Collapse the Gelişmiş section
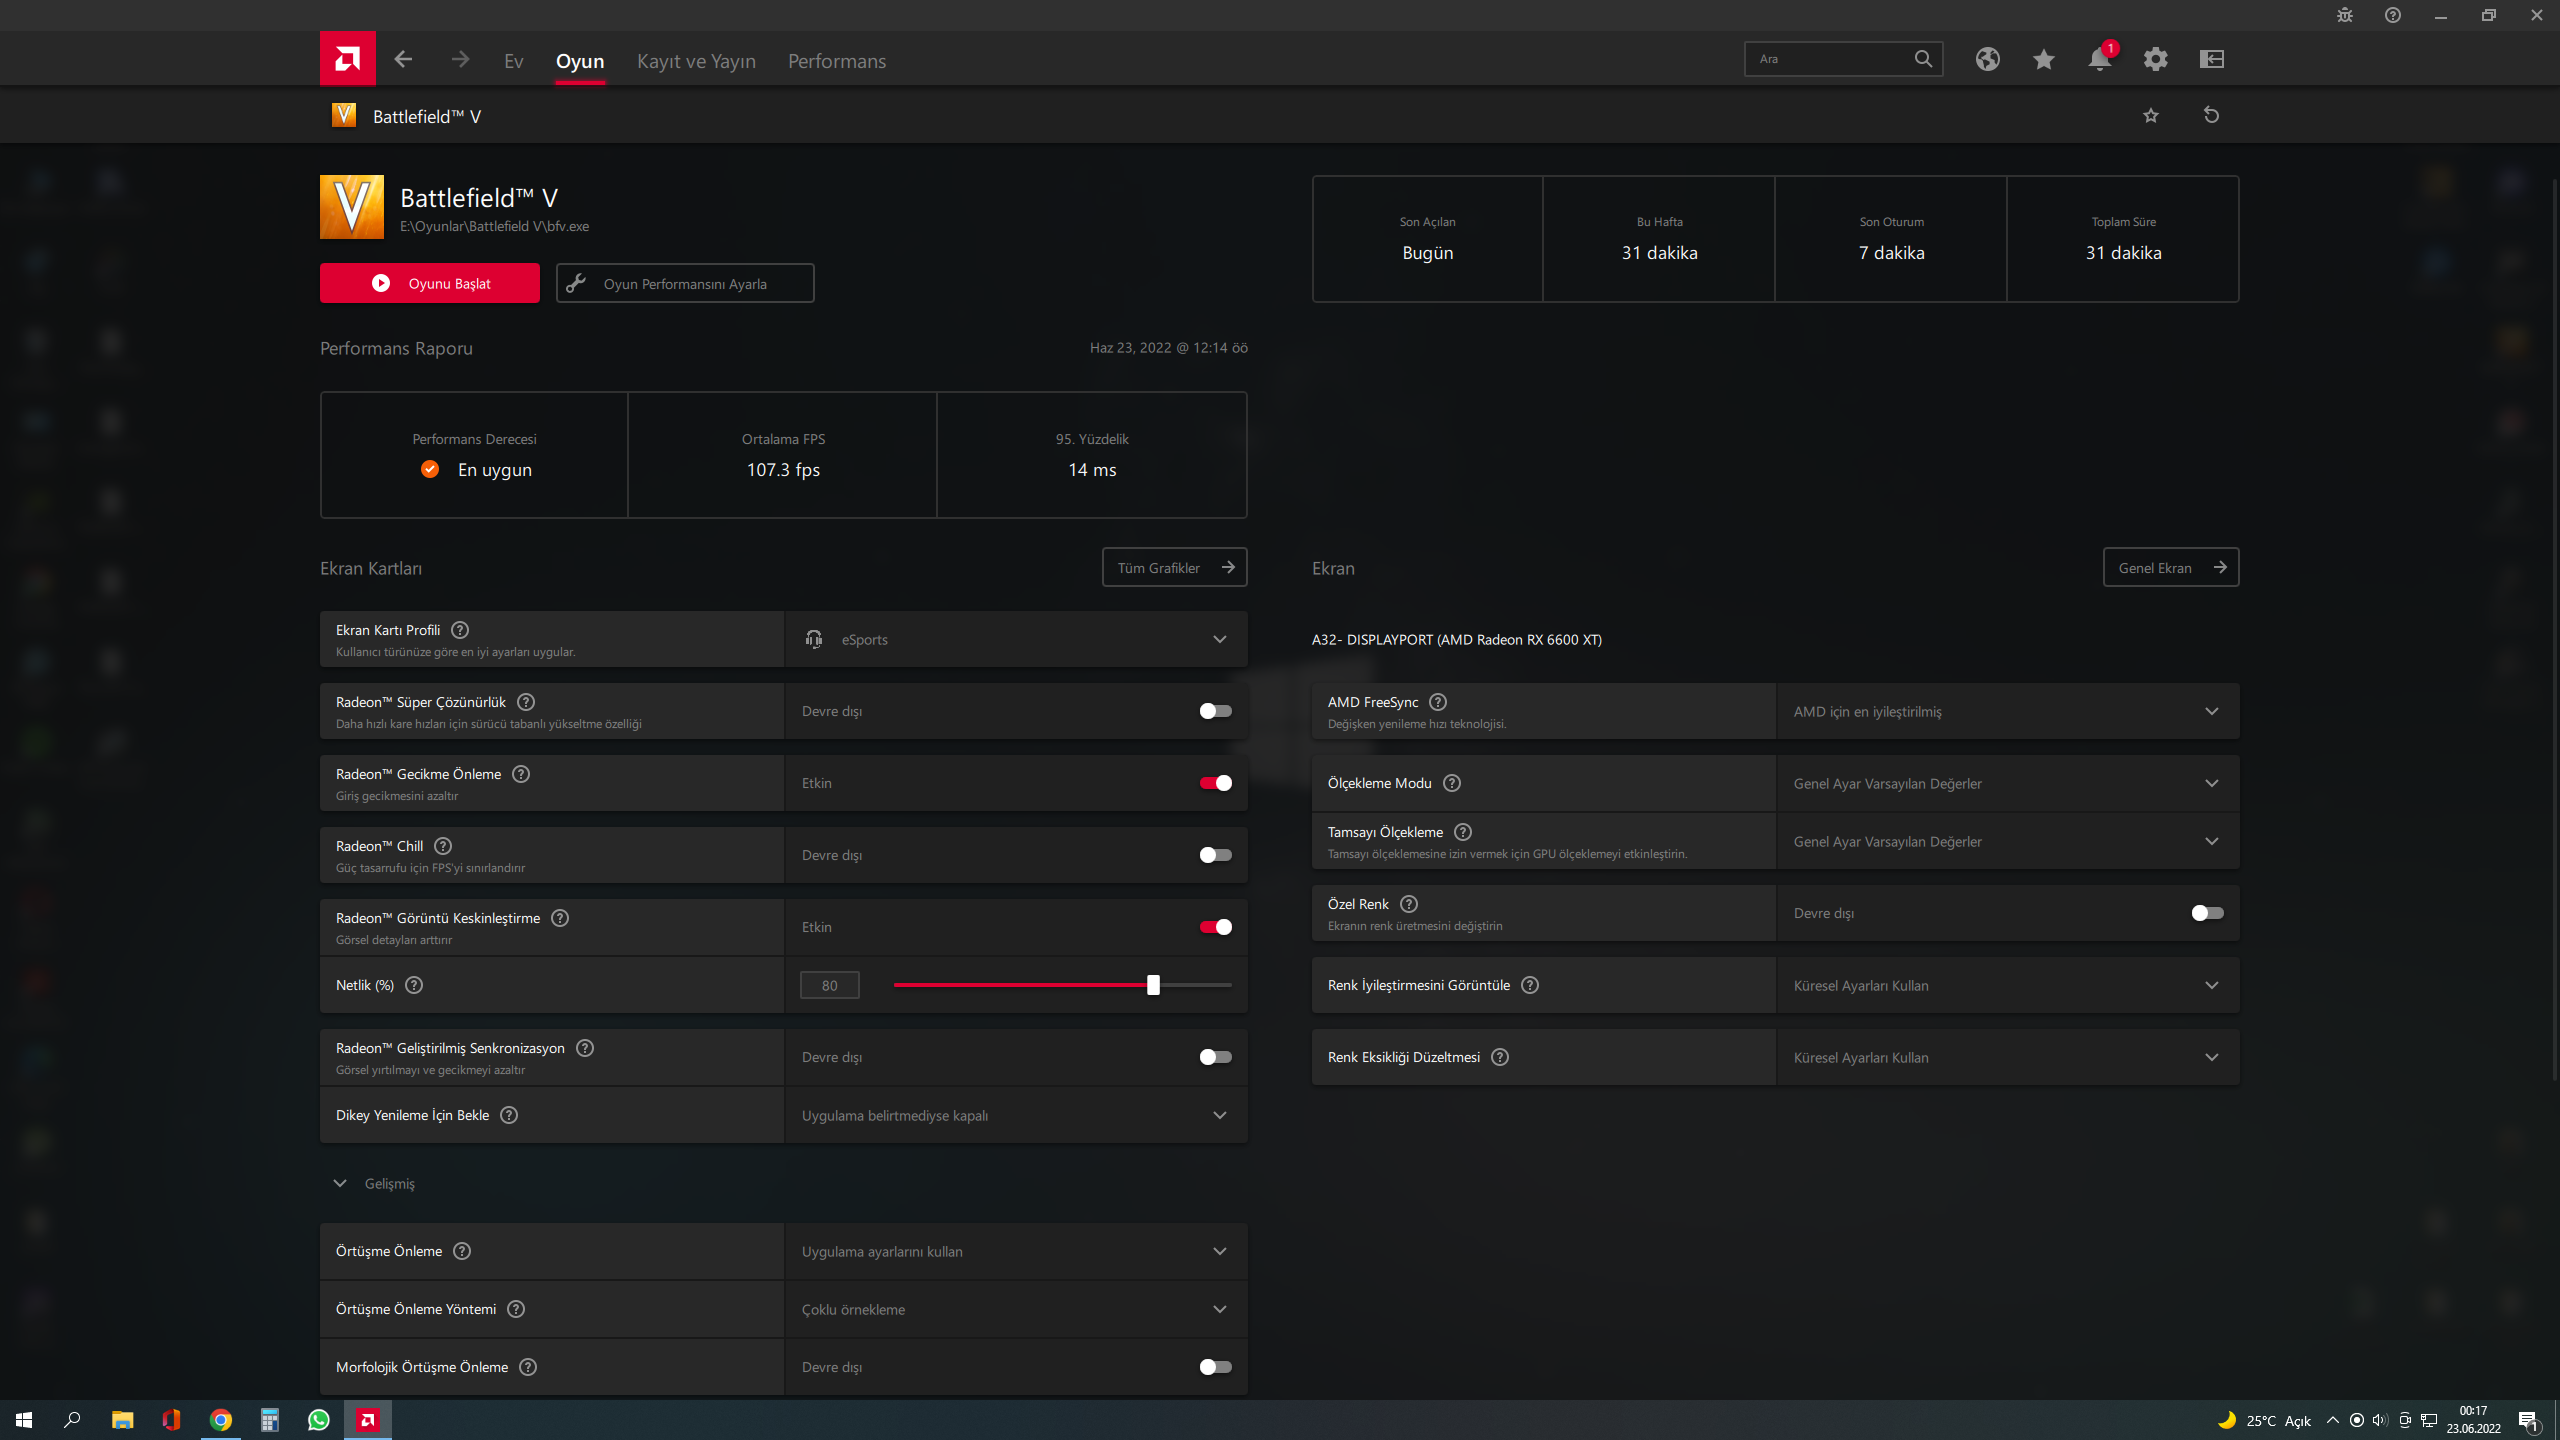This screenshot has height=1440, width=2560. (x=340, y=1183)
